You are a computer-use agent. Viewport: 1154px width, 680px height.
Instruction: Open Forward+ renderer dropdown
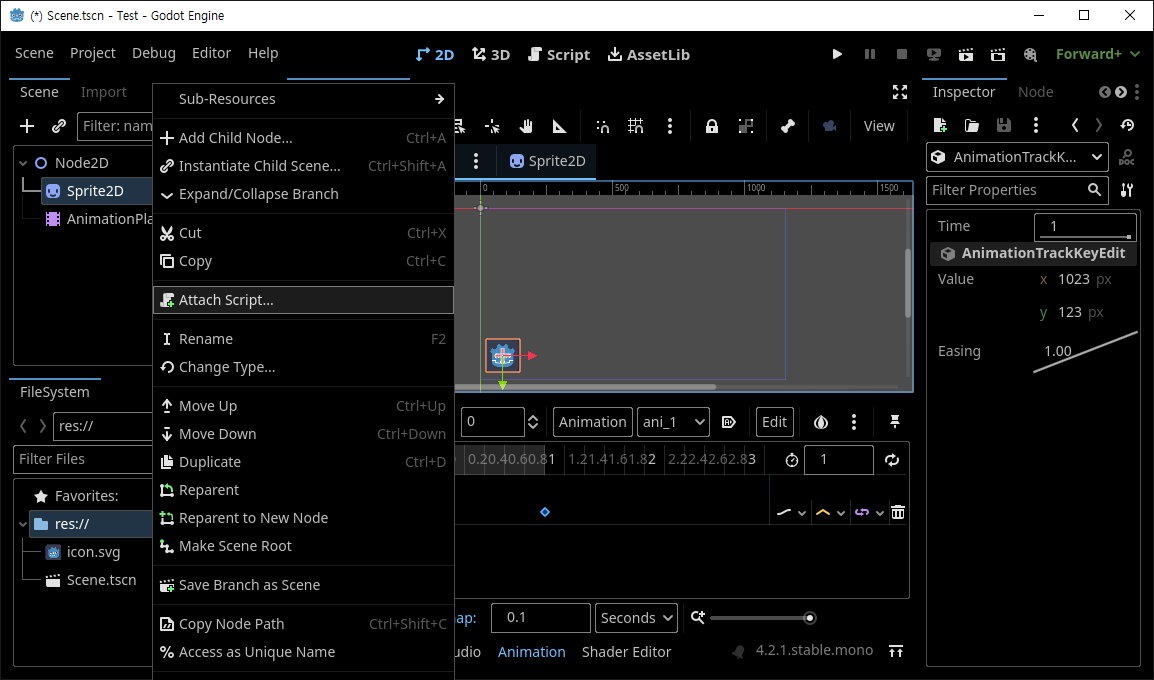tap(1097, 54)
